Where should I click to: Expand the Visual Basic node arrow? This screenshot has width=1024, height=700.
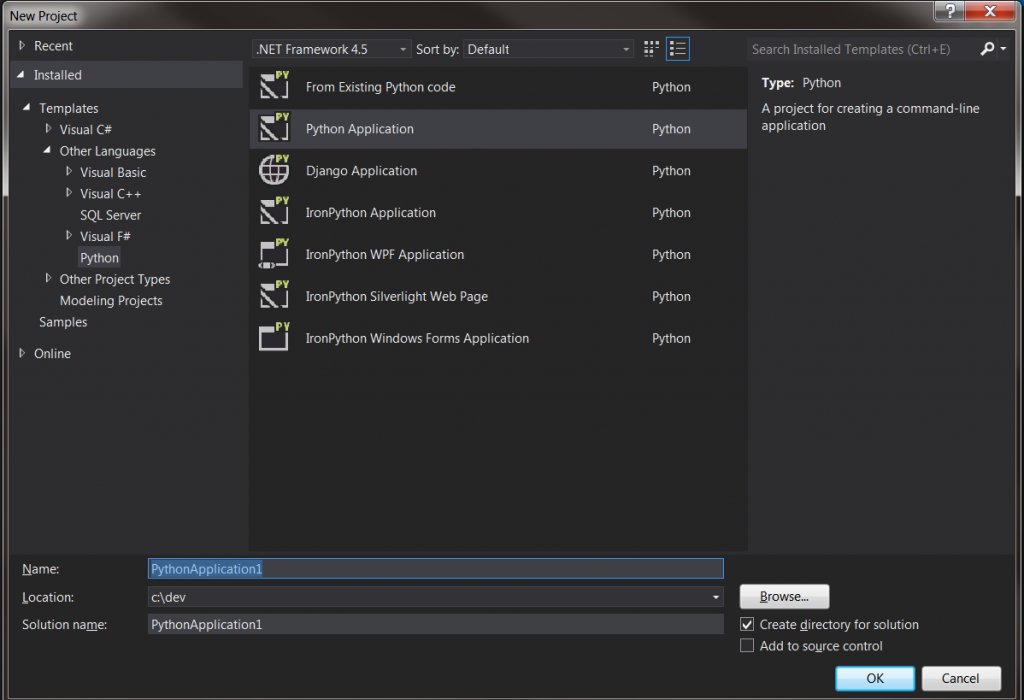click(x=69, y=171)
